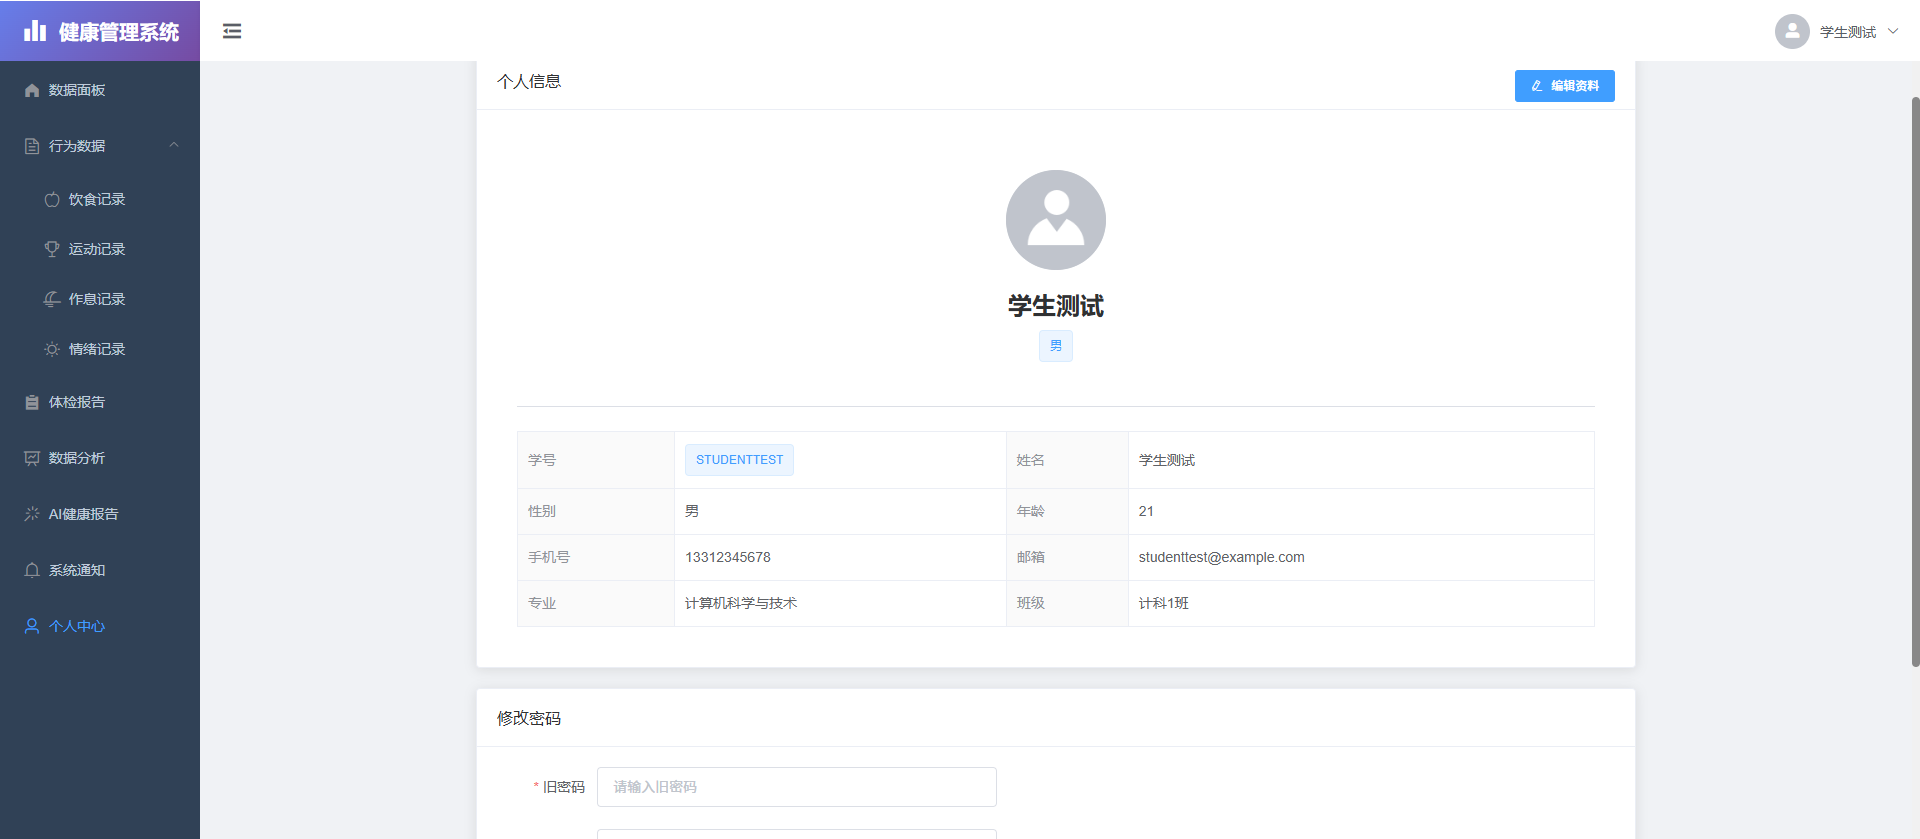
Task: Select 个人中心 in the sidebar
Action: click(x=100, y=626)
